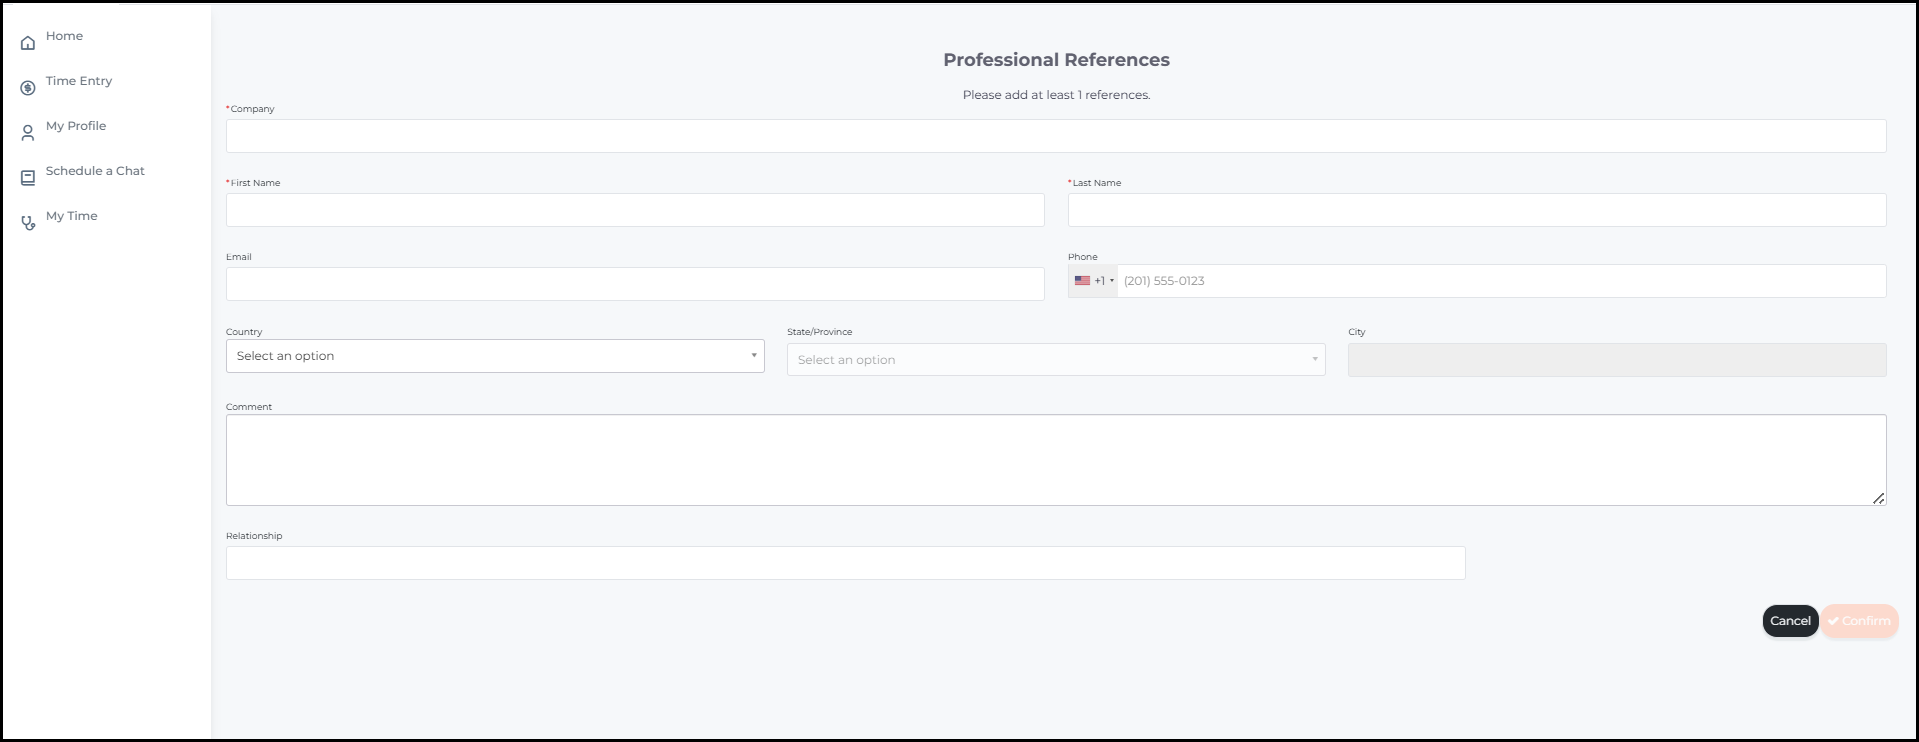
Task: Click the Country dropdown arrow
Action: [x=754, y=356]
